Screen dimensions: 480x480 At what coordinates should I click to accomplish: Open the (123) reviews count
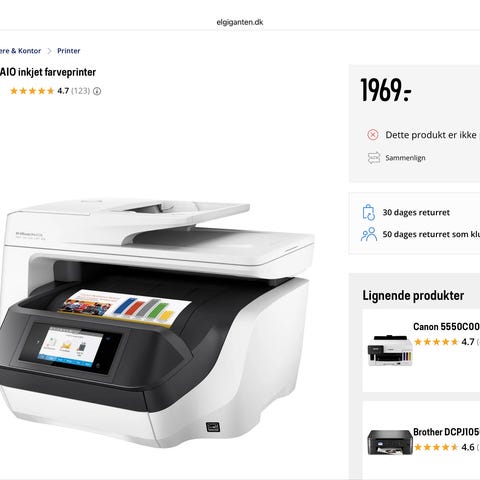81,91
